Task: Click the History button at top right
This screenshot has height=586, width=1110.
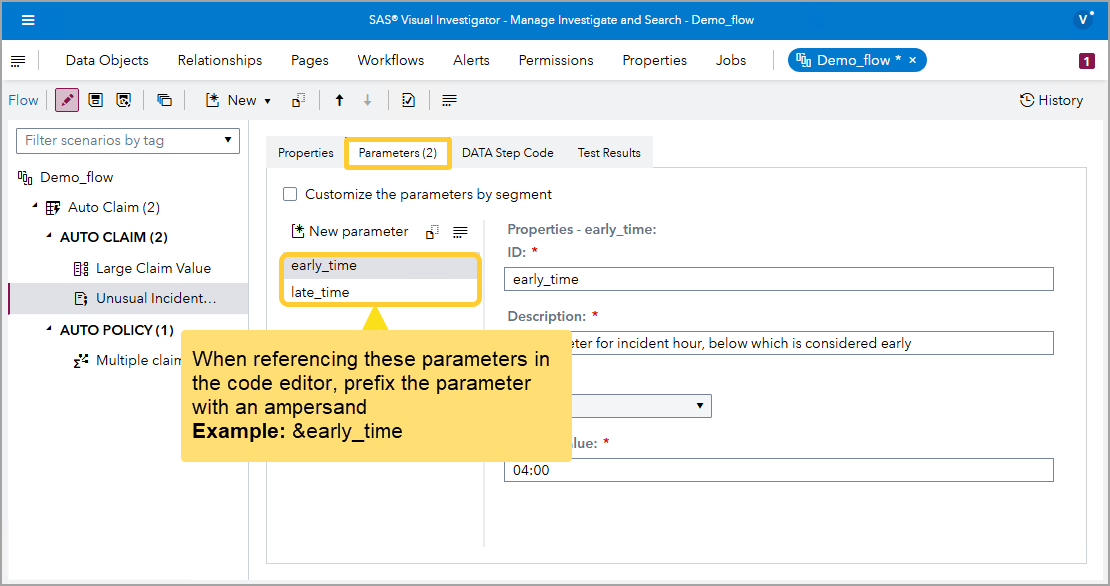Action: (x=1051, y=100)
